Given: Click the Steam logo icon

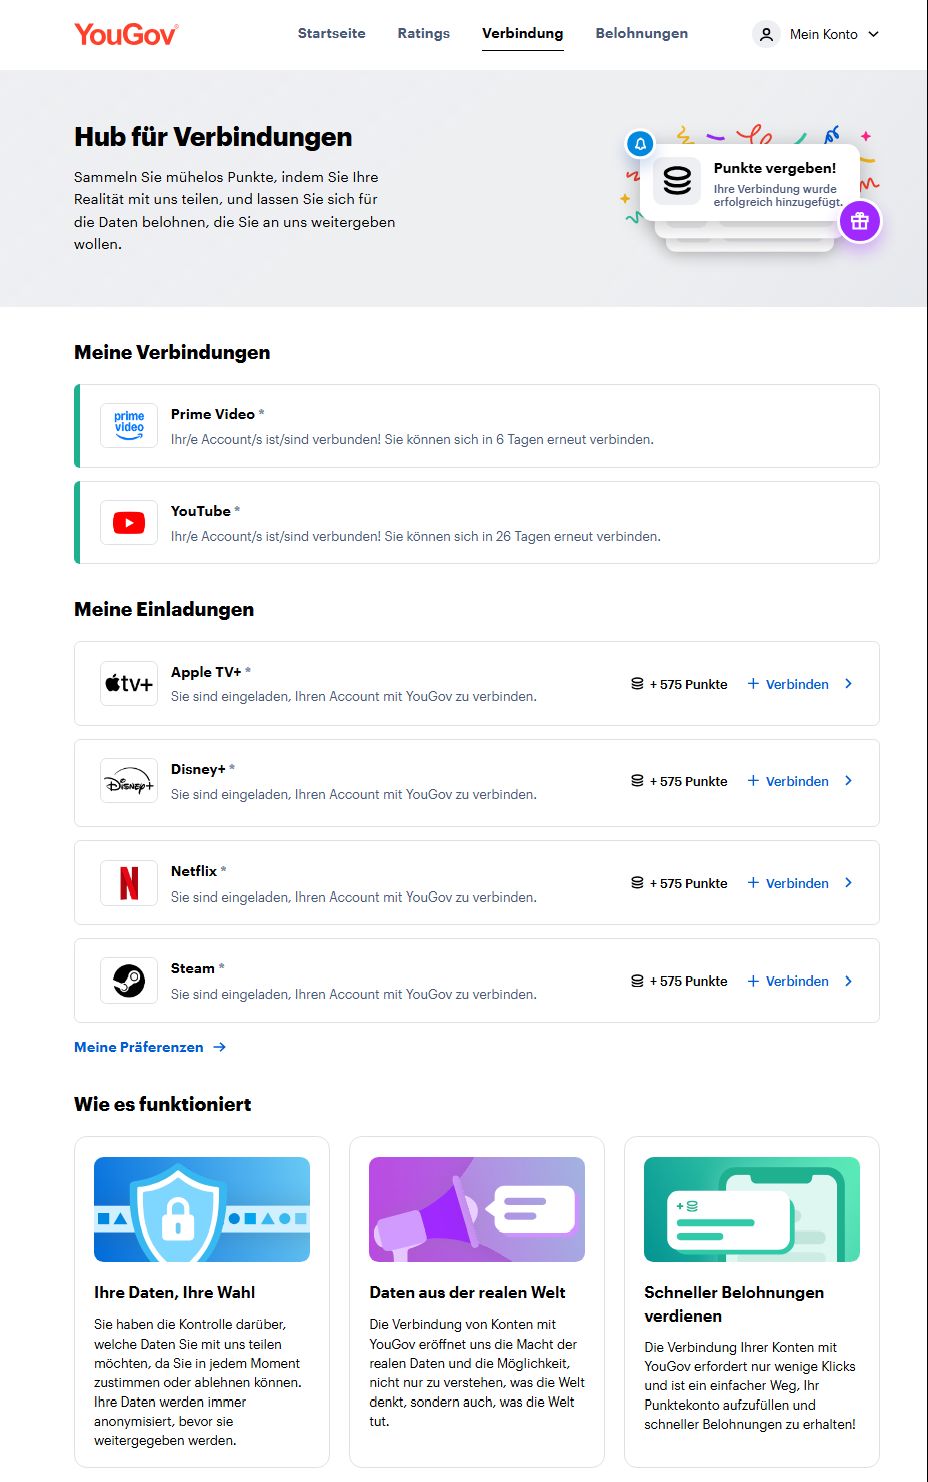Looking at the screenshot, I should [x=129, y=981].
